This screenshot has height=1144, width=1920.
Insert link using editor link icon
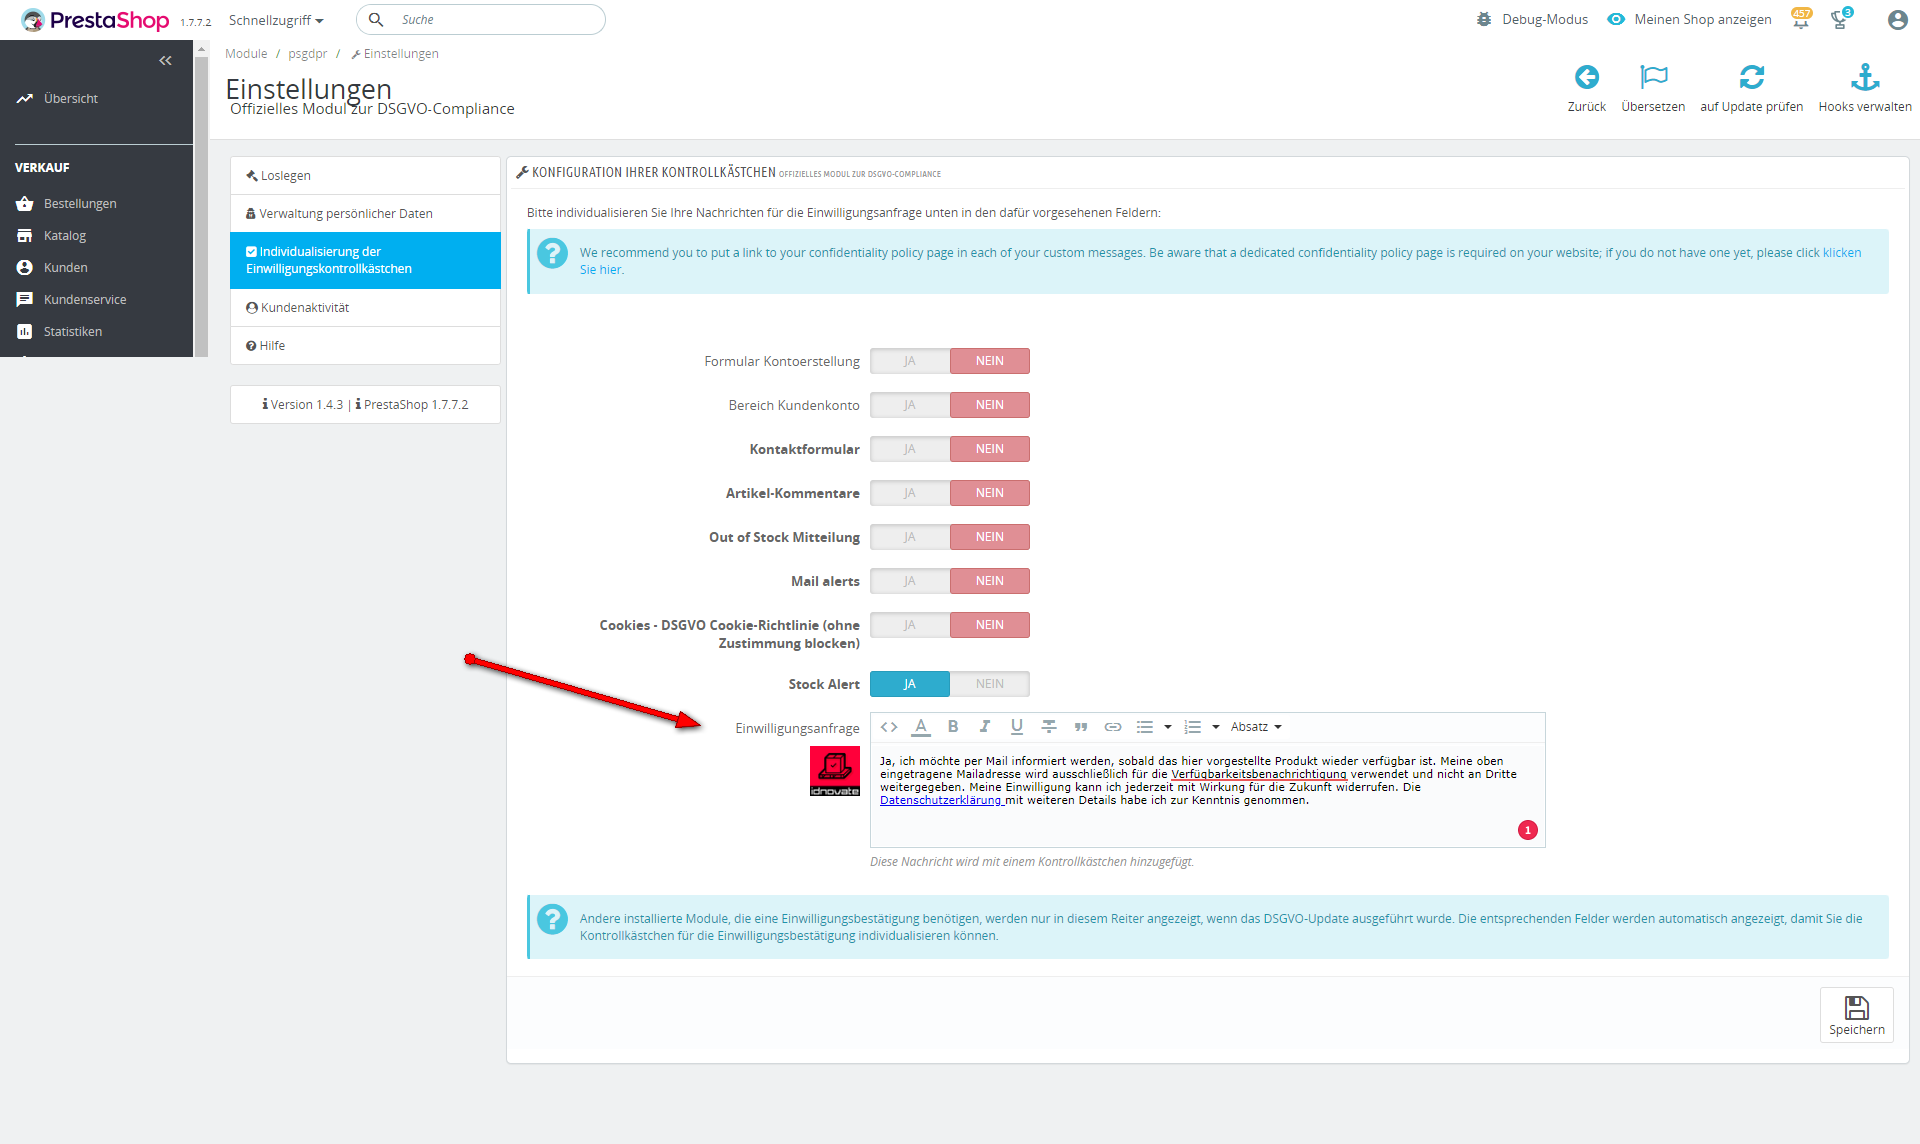click(x=1113, y=727)
